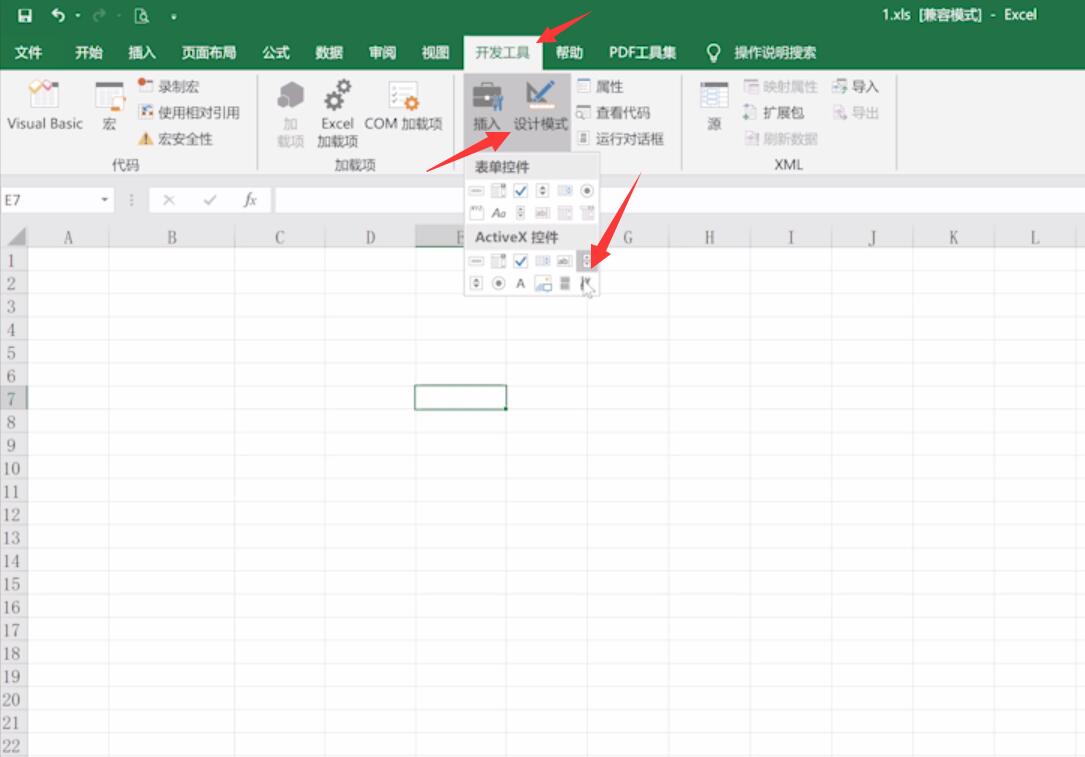
Task: Insert a form control Group Box
Action: tap(476, 213)
